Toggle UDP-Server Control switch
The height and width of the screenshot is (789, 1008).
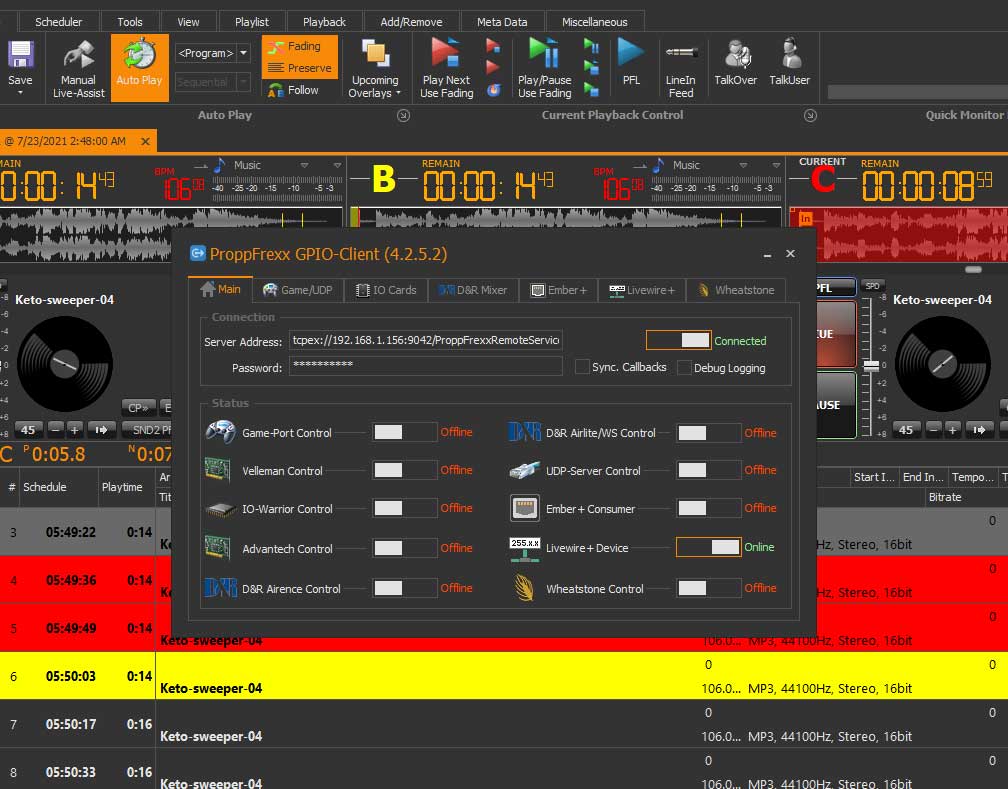click(x=708, y=470)
